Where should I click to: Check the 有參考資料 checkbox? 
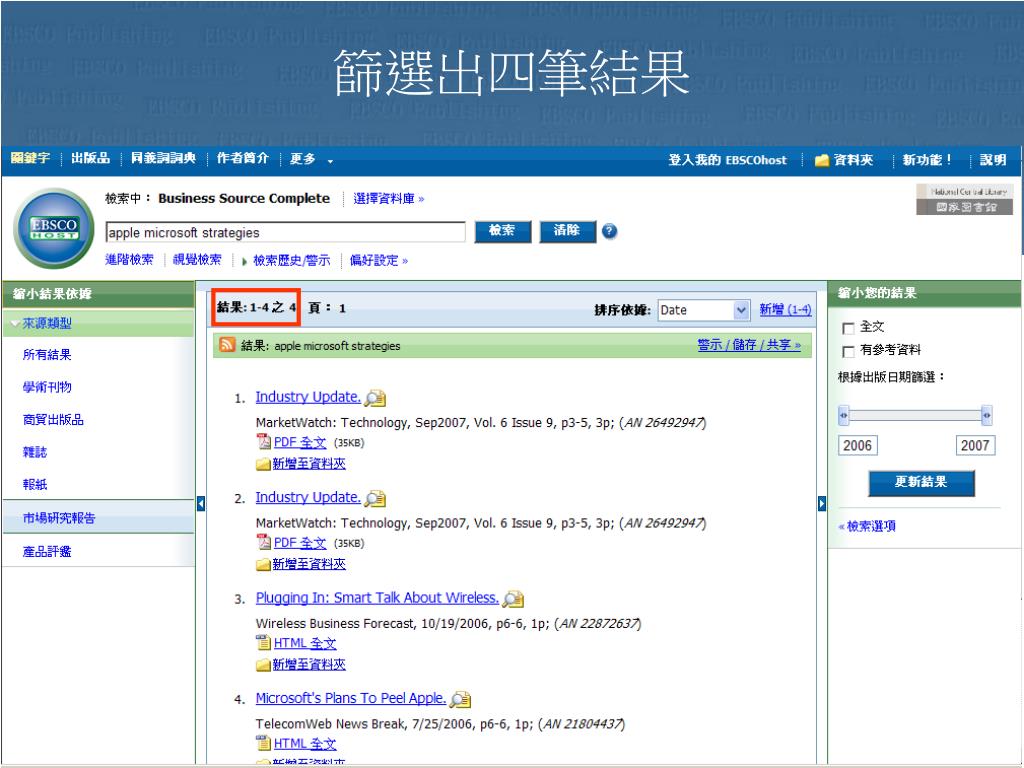coord(848,351)
